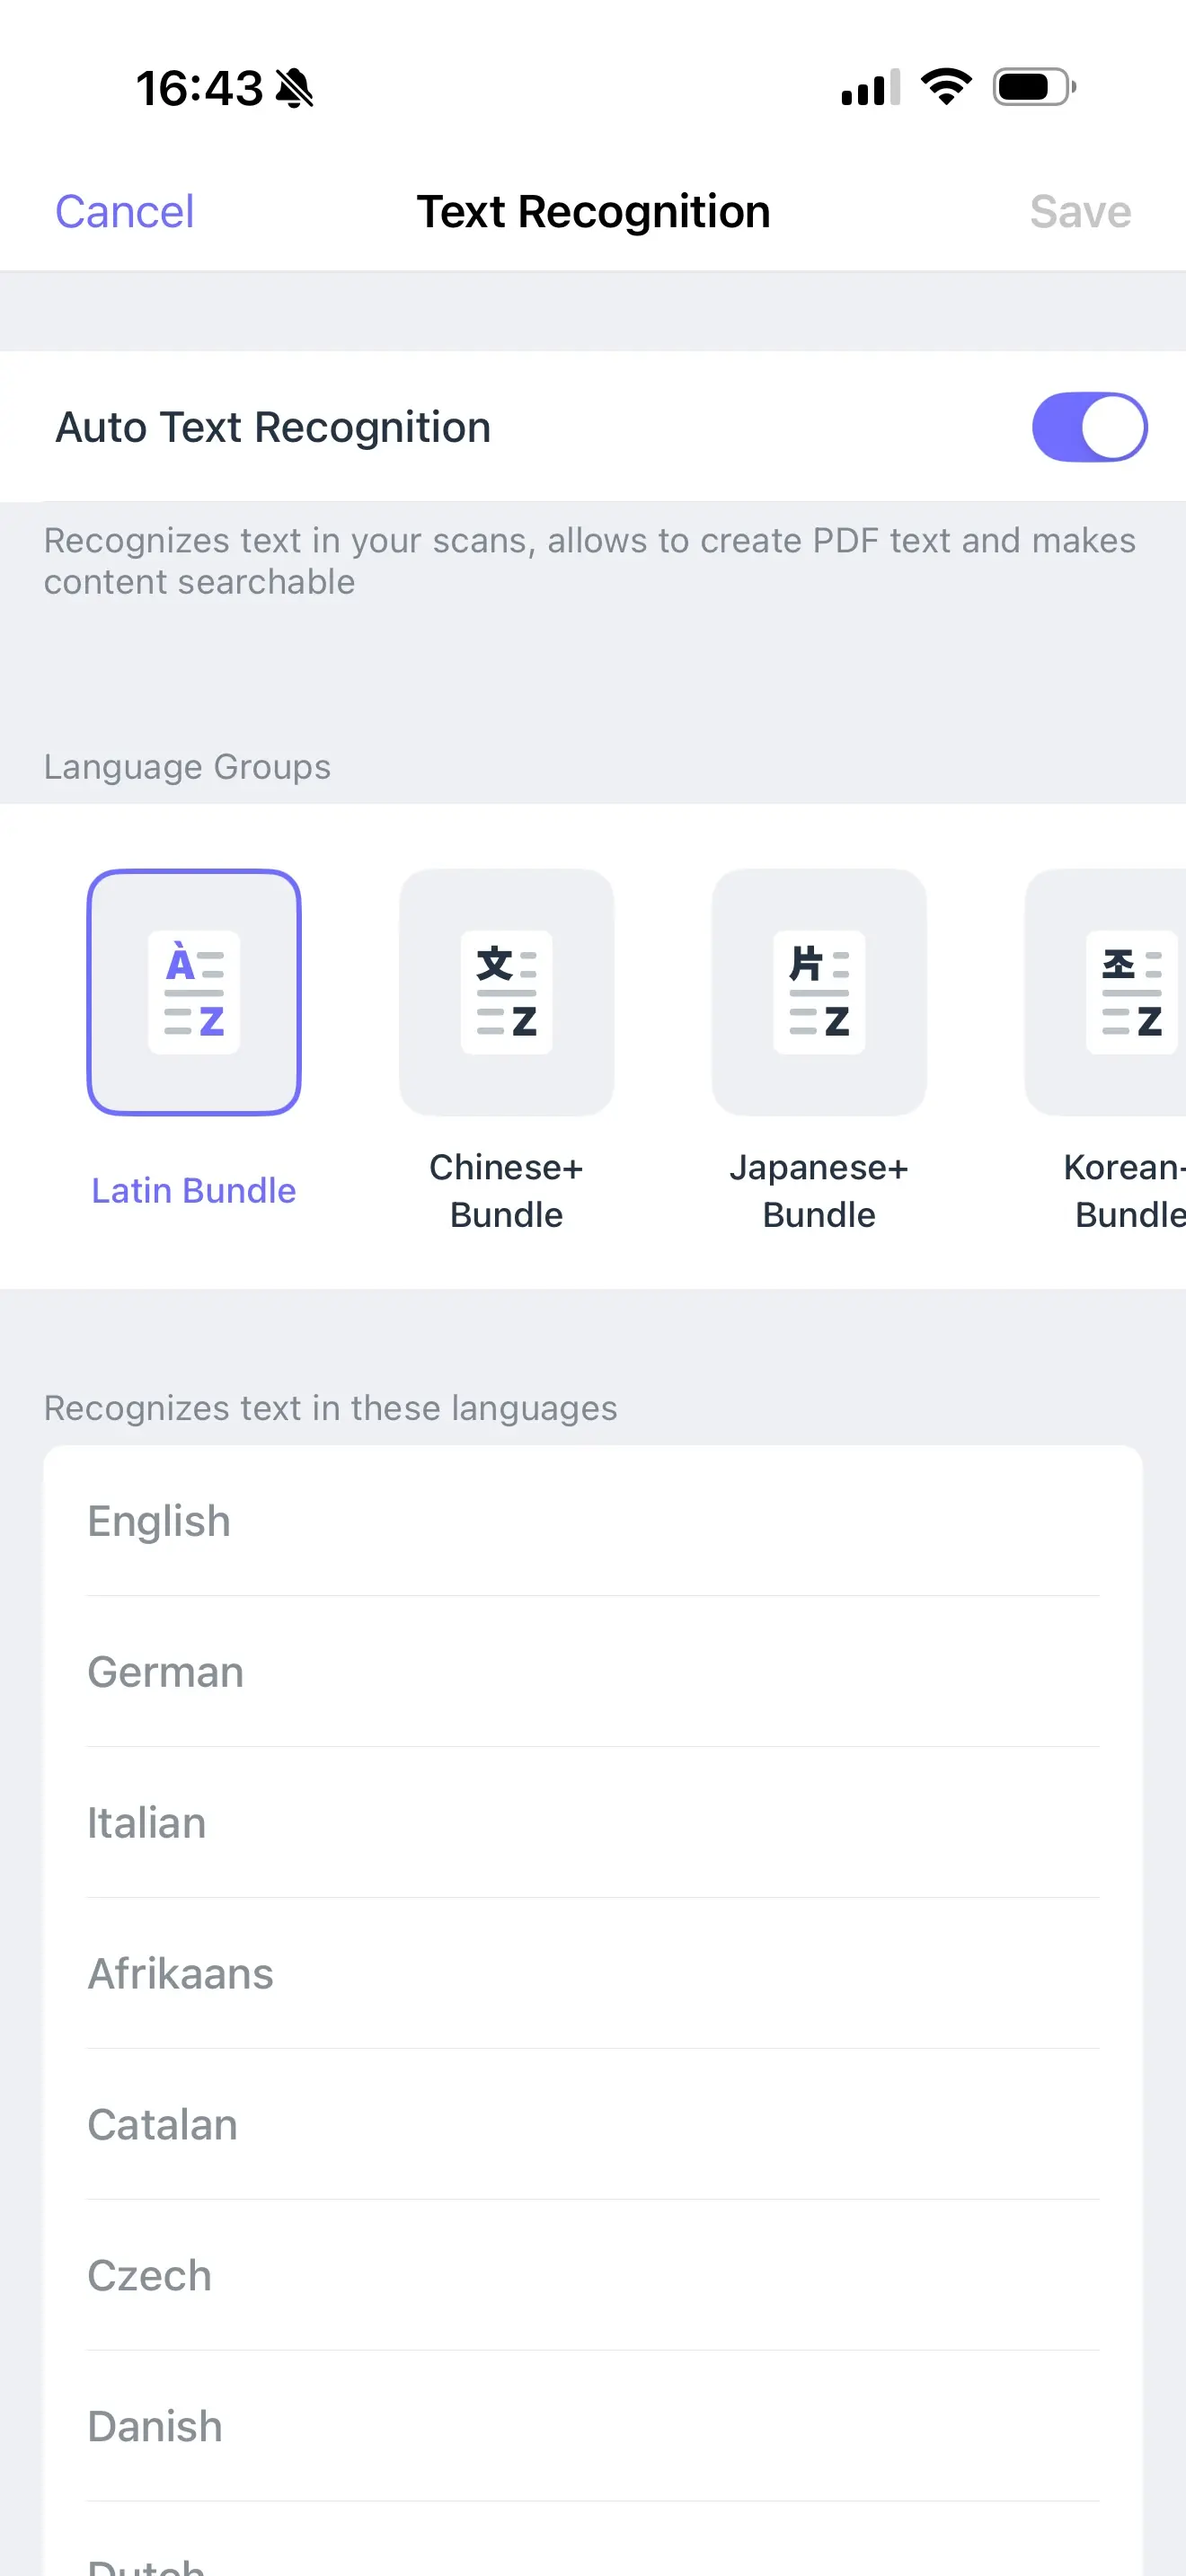Tap the Catalan language row
Screen dimensions: 1186x2576
tap(592, 2125)
